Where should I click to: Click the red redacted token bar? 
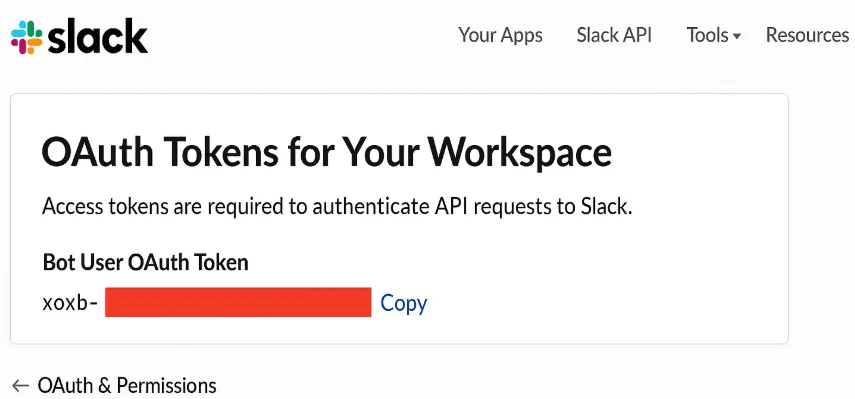click(238, 302)
